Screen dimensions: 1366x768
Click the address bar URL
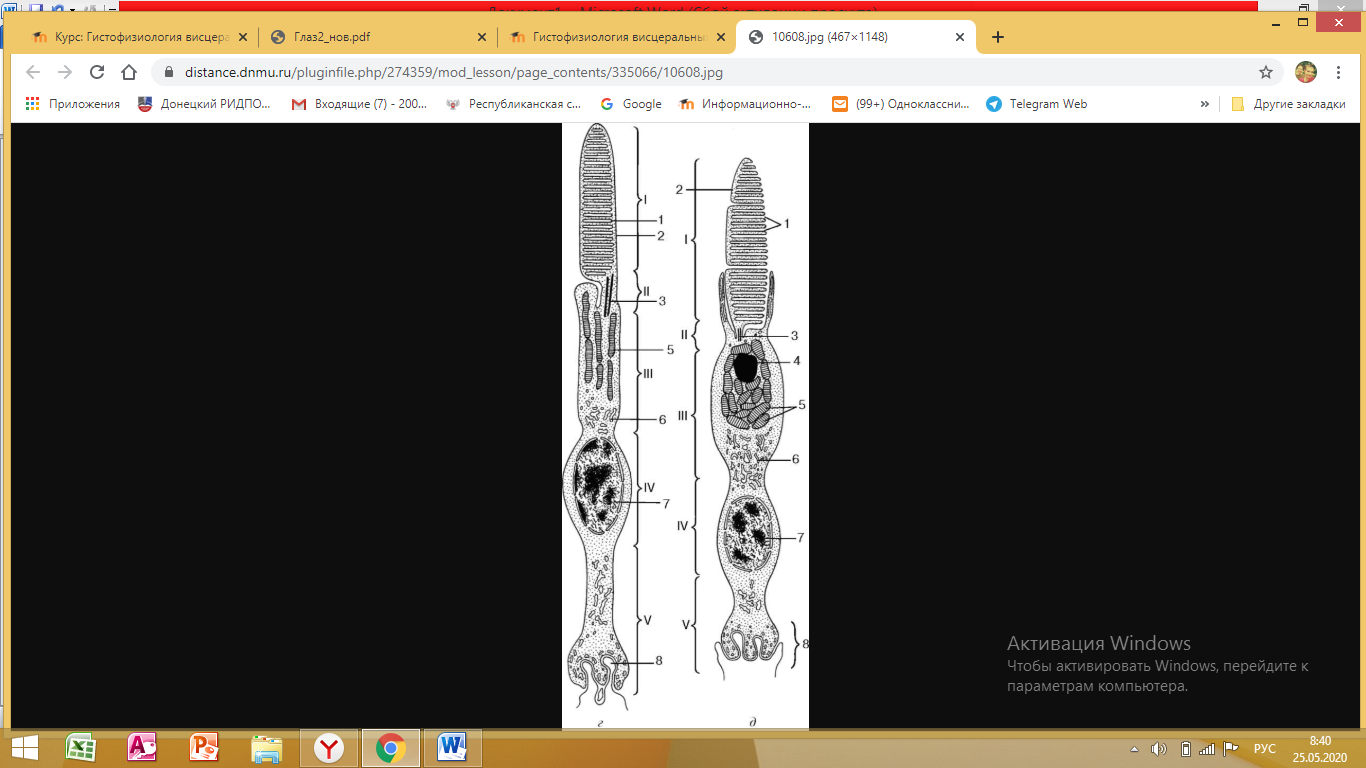click(x=454, y=72)
